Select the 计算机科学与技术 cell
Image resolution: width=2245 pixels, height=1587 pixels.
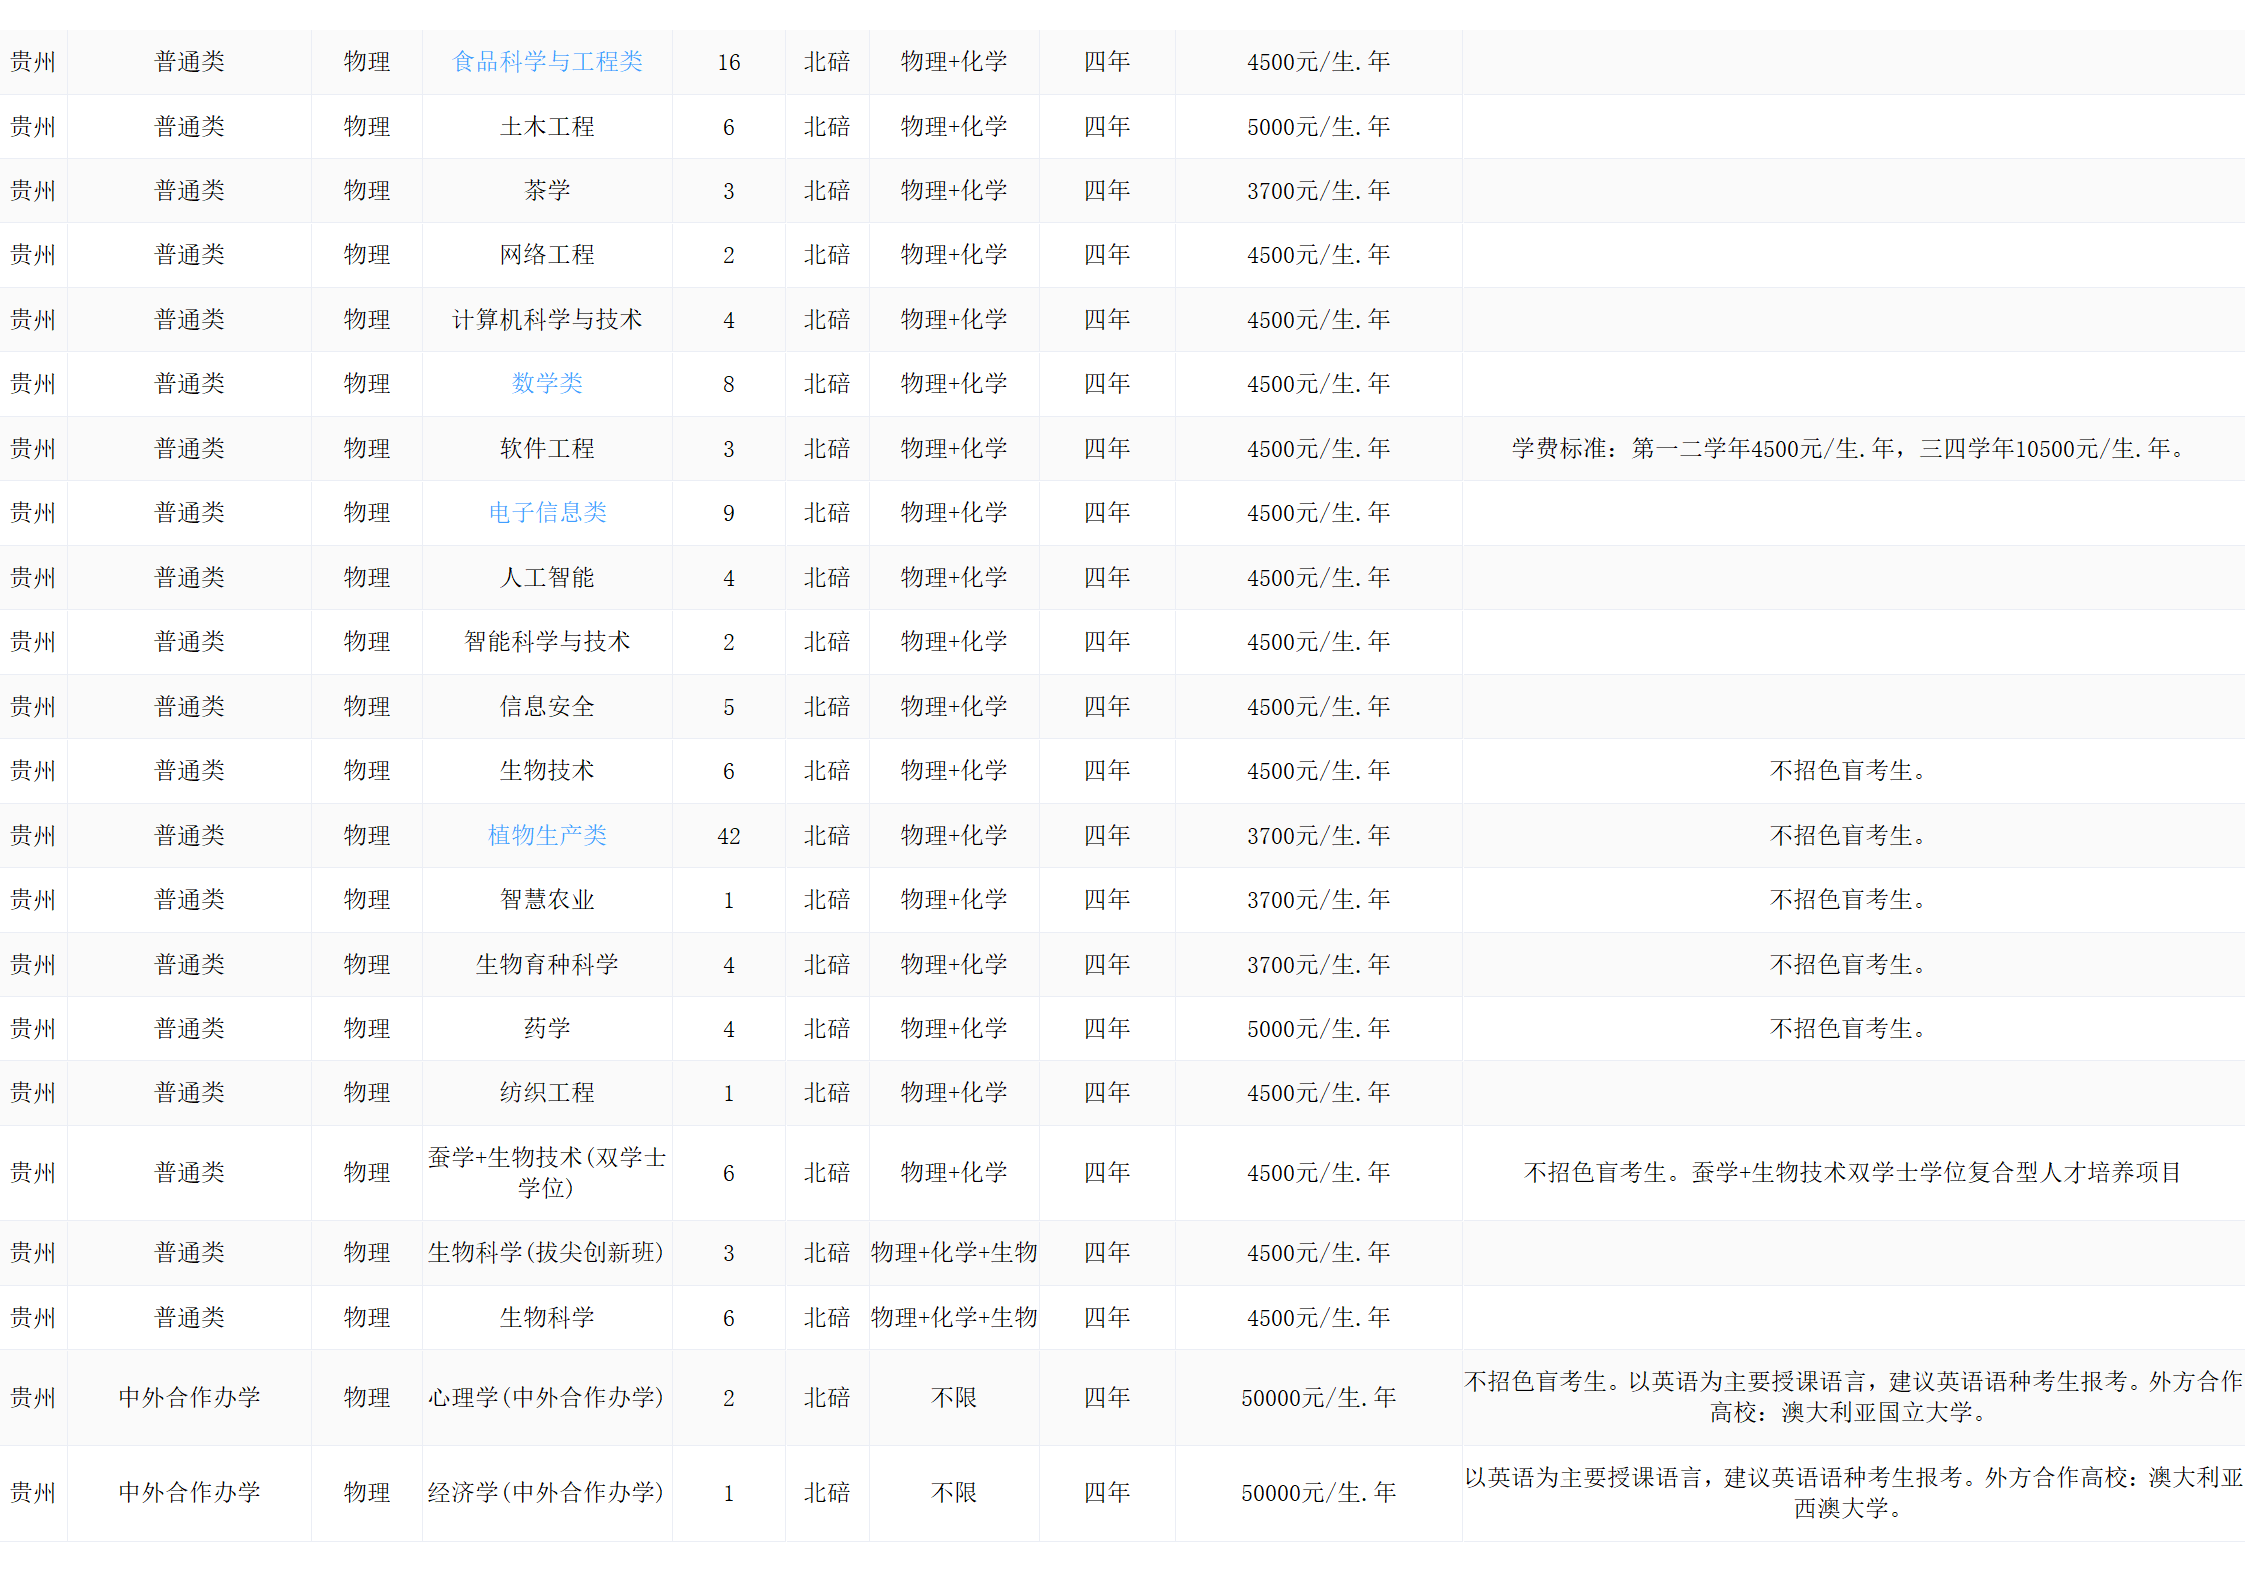(x=547, y=320)
